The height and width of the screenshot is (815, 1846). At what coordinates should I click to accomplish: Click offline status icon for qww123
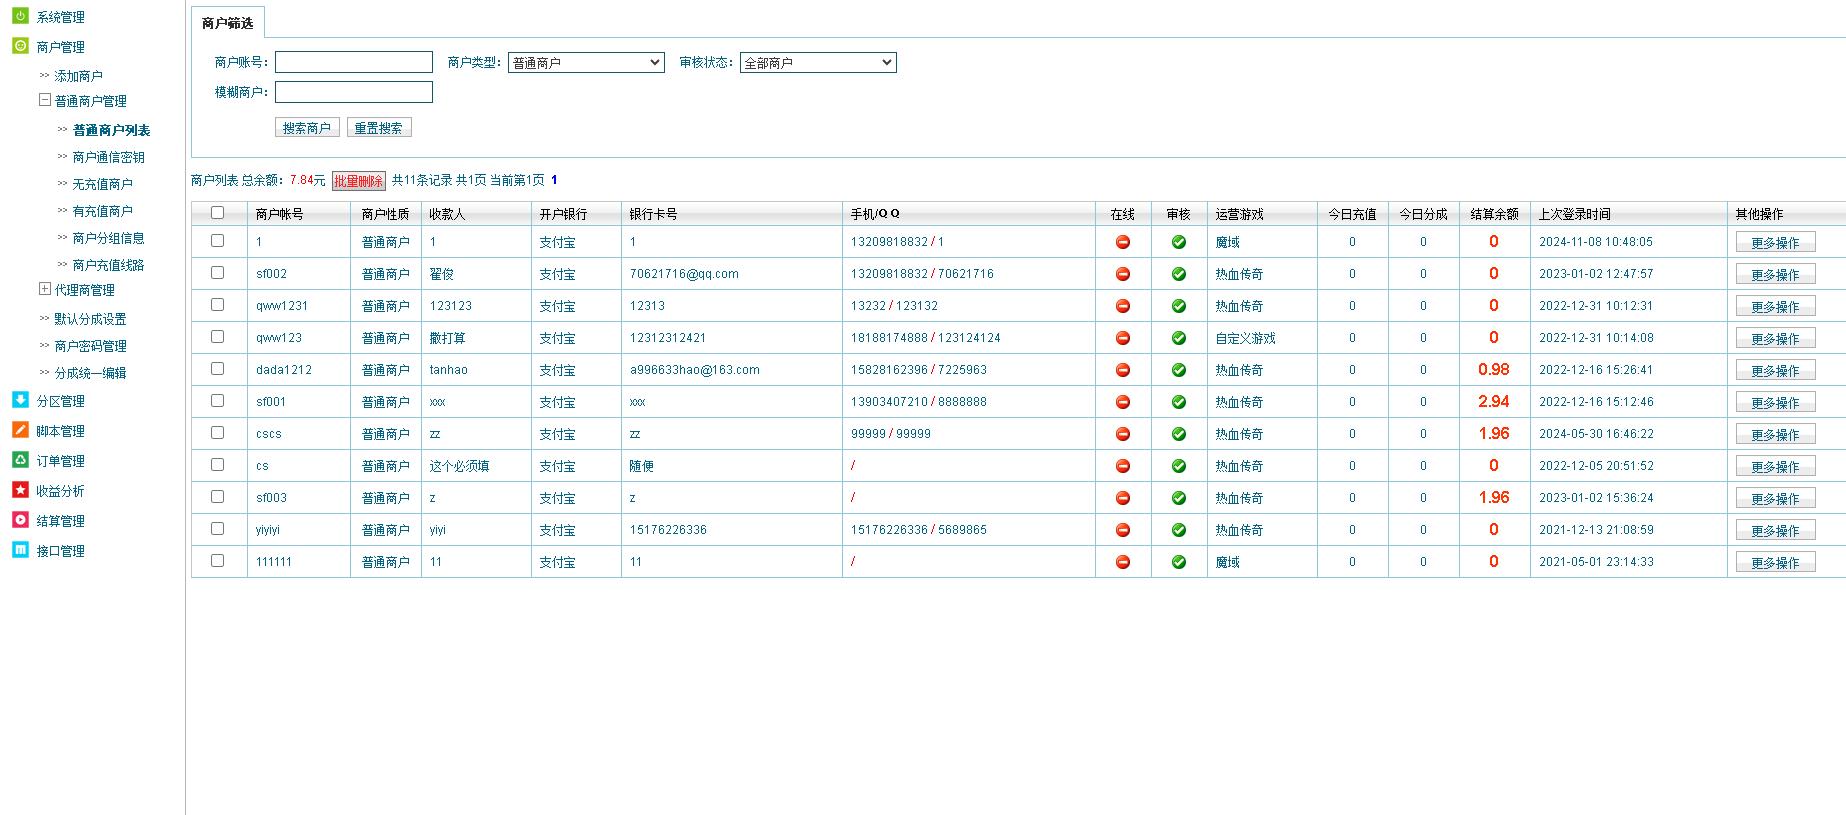1123,338
